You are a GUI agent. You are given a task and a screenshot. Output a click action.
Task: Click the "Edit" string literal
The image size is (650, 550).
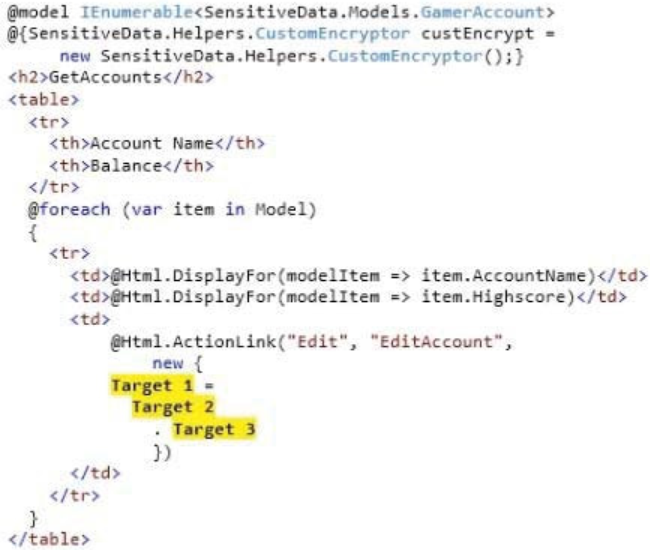point(318,342)
